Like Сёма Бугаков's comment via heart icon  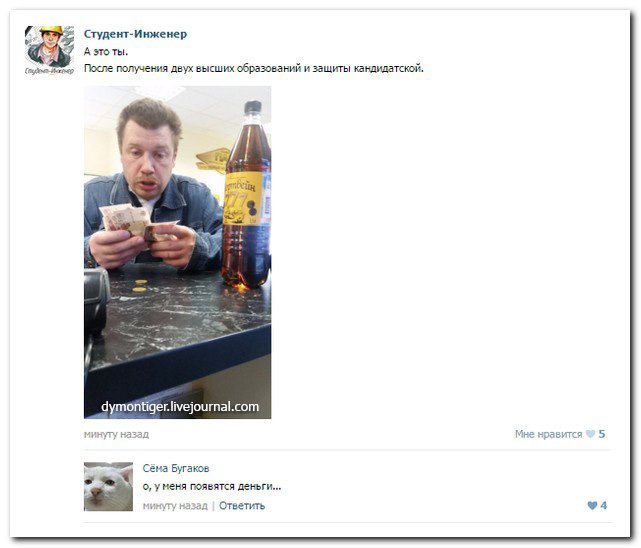[x=592, y=506]
